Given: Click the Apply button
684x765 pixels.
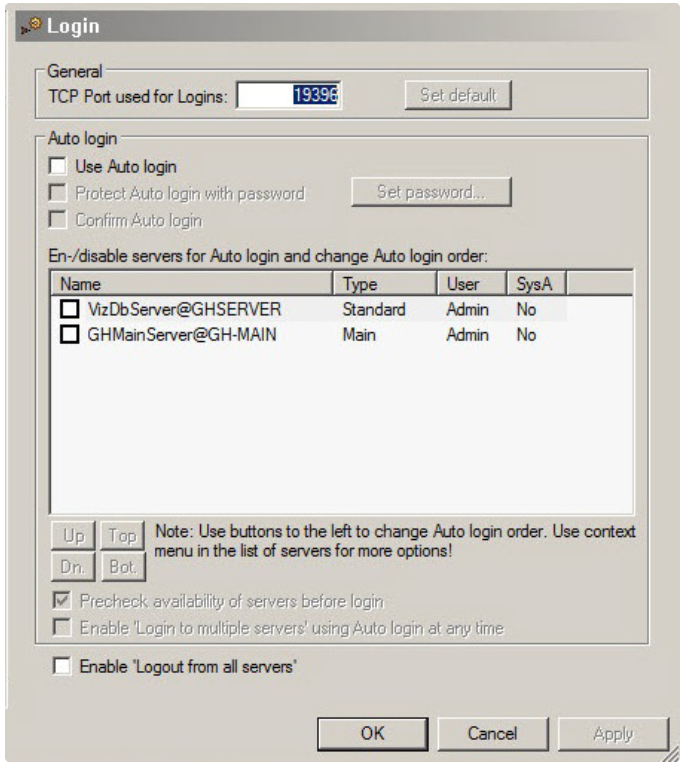Looking at the screenshot, I should pos(613,733).
